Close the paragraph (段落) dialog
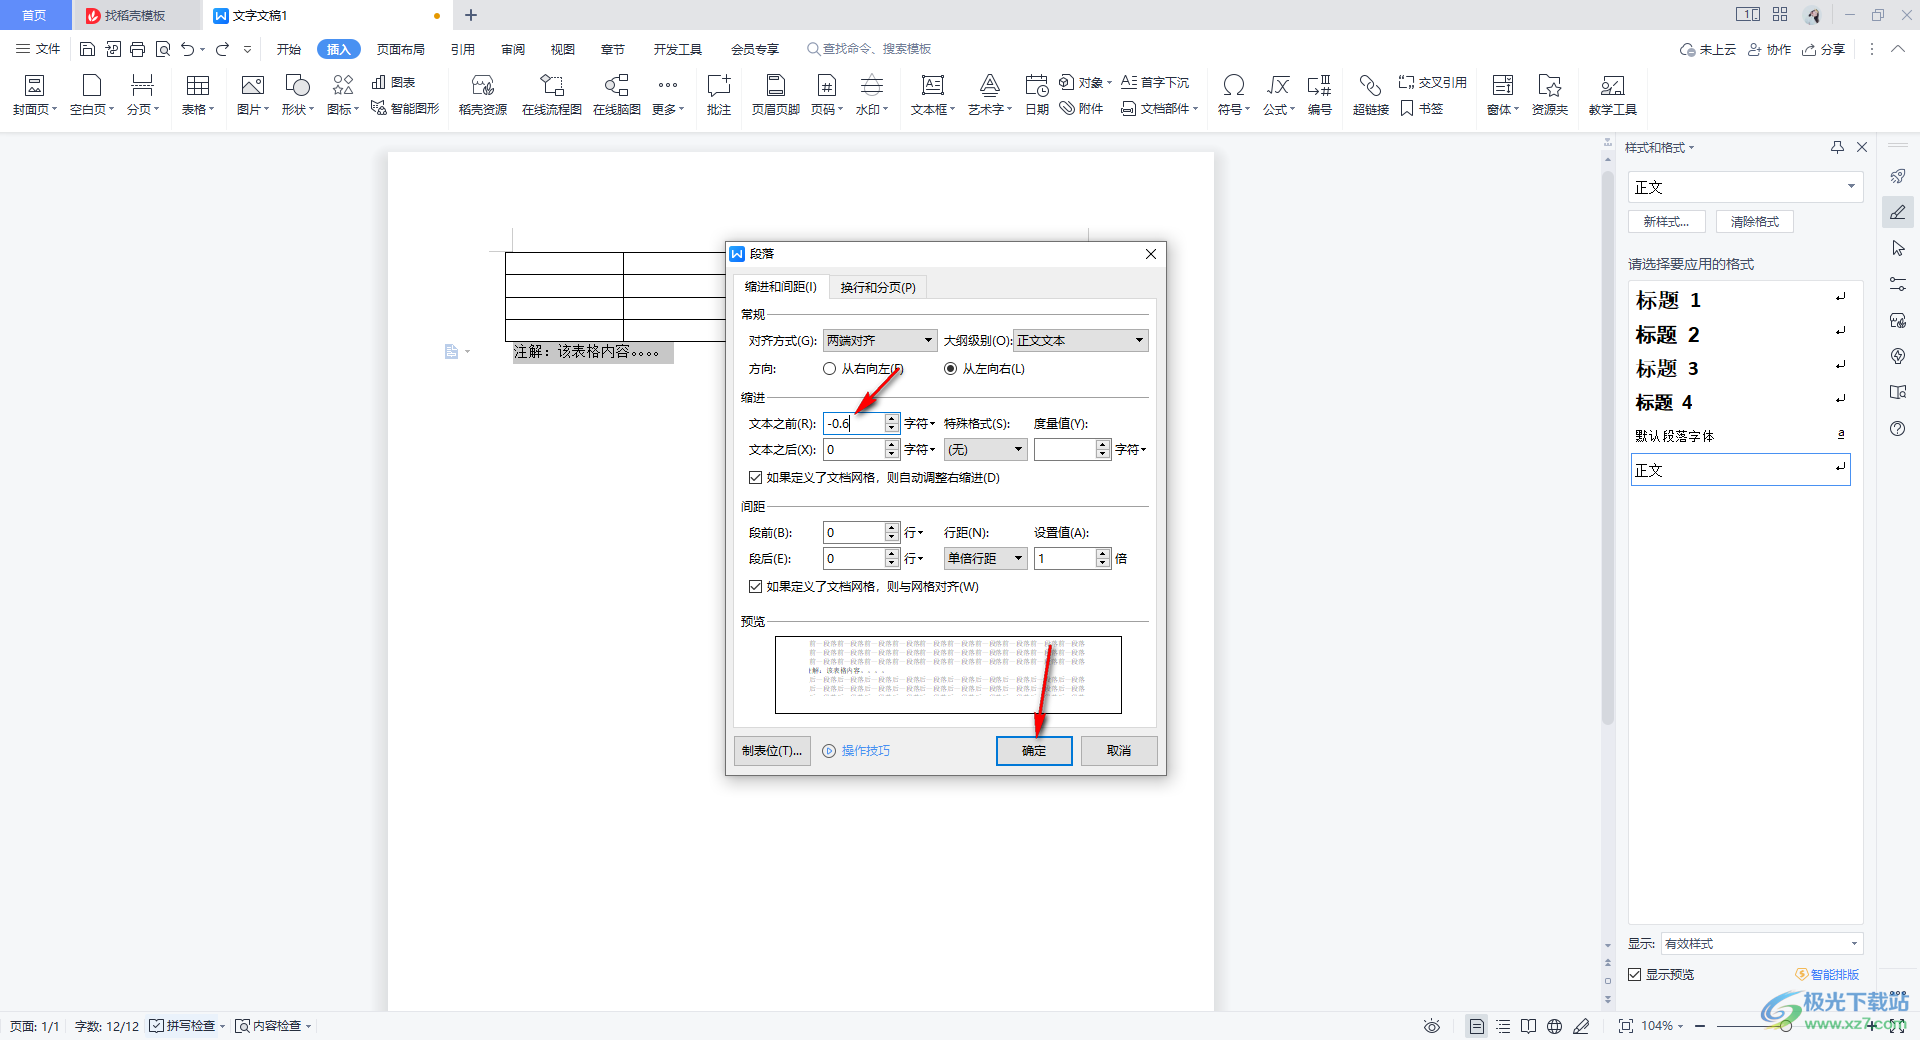This screenshot has width=1920, height=1040. pos(1151,254)
